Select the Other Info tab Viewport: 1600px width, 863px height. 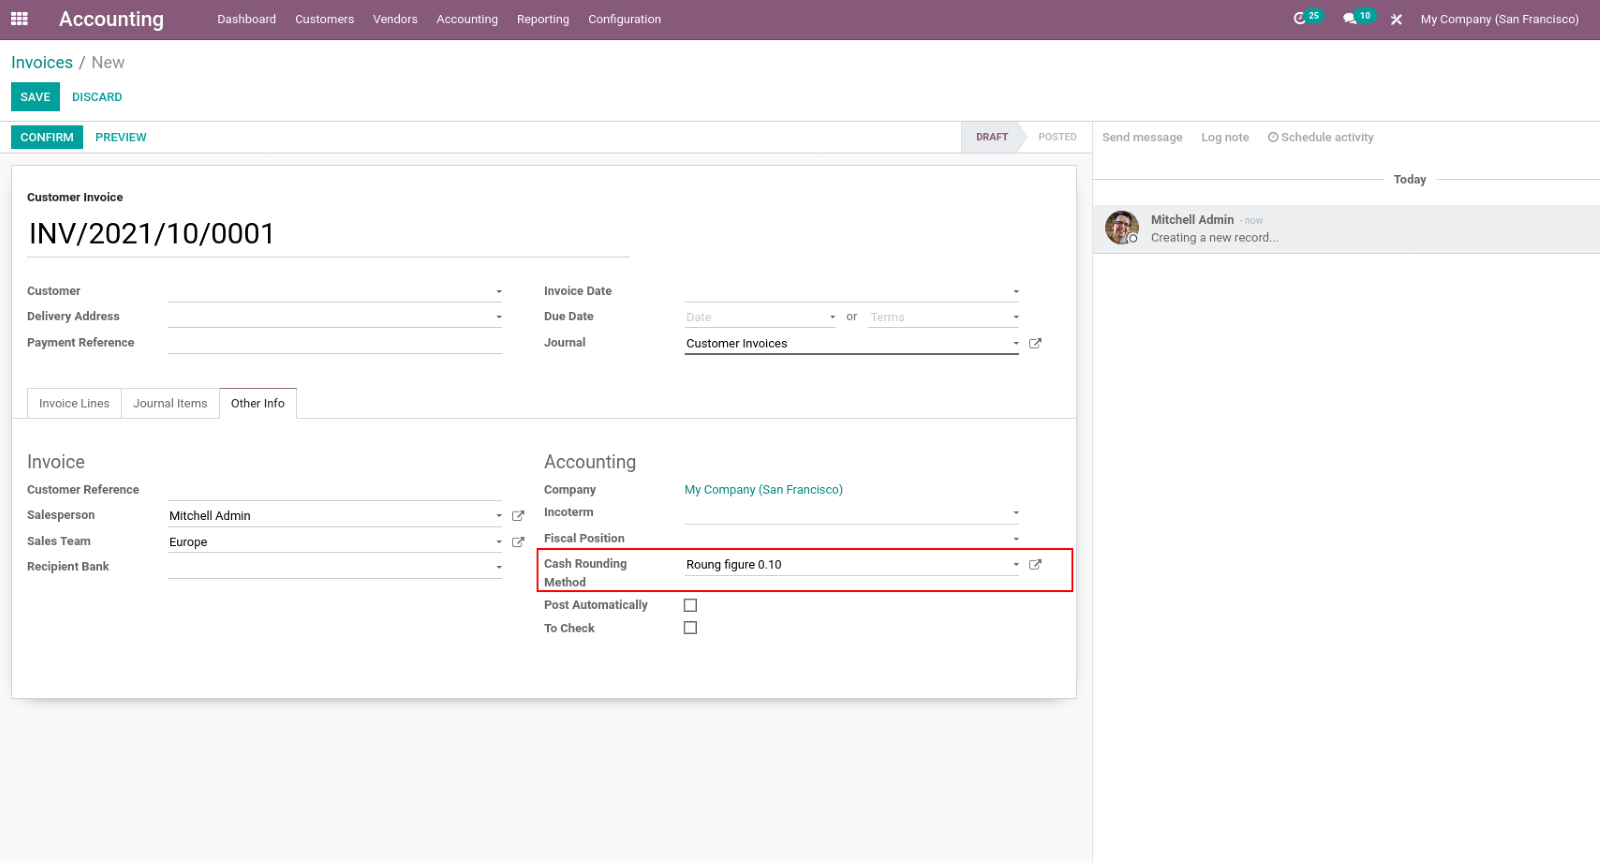pyautogui.click(x=258, y=403)
